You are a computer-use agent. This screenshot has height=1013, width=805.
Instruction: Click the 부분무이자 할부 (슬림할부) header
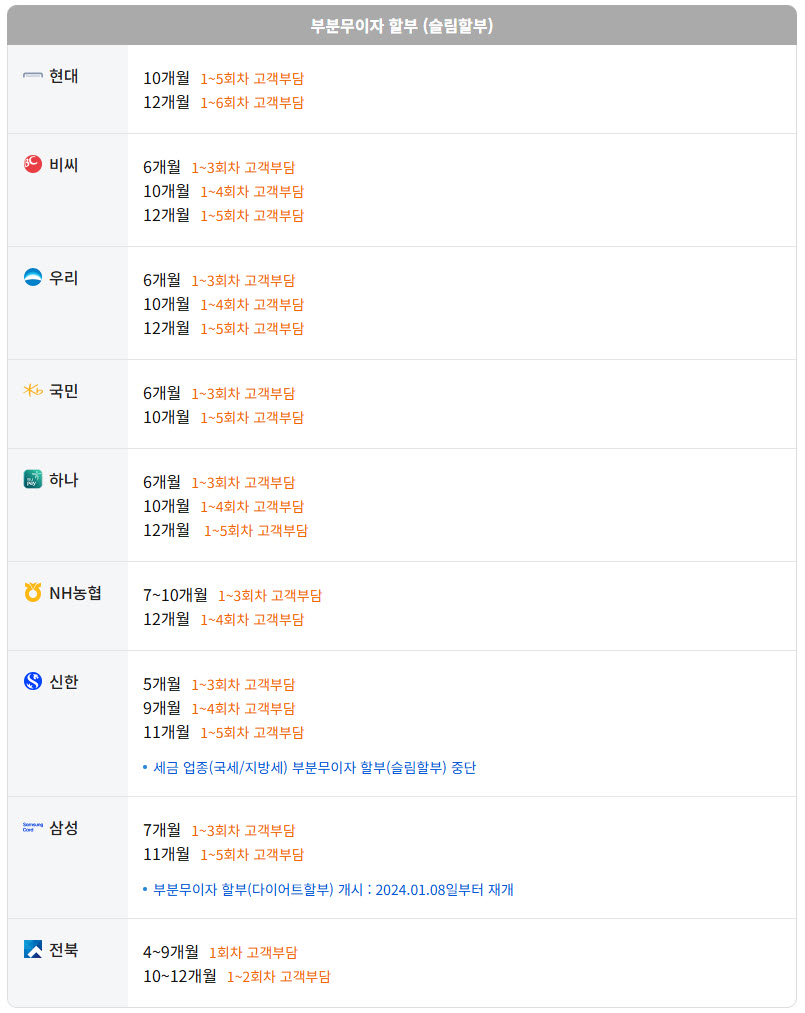(x=402, y=26)
